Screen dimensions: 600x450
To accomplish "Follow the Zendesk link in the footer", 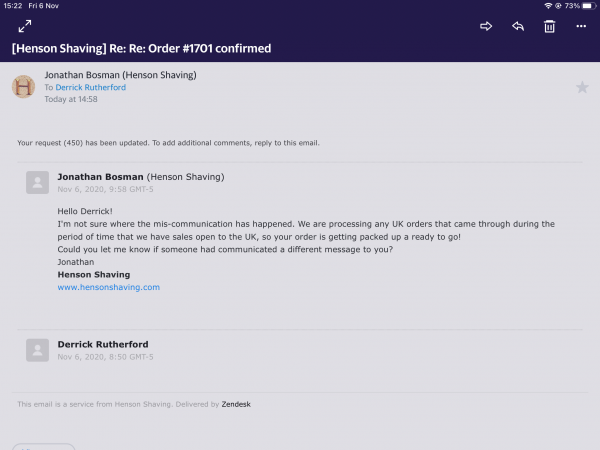I will (236, 404).
